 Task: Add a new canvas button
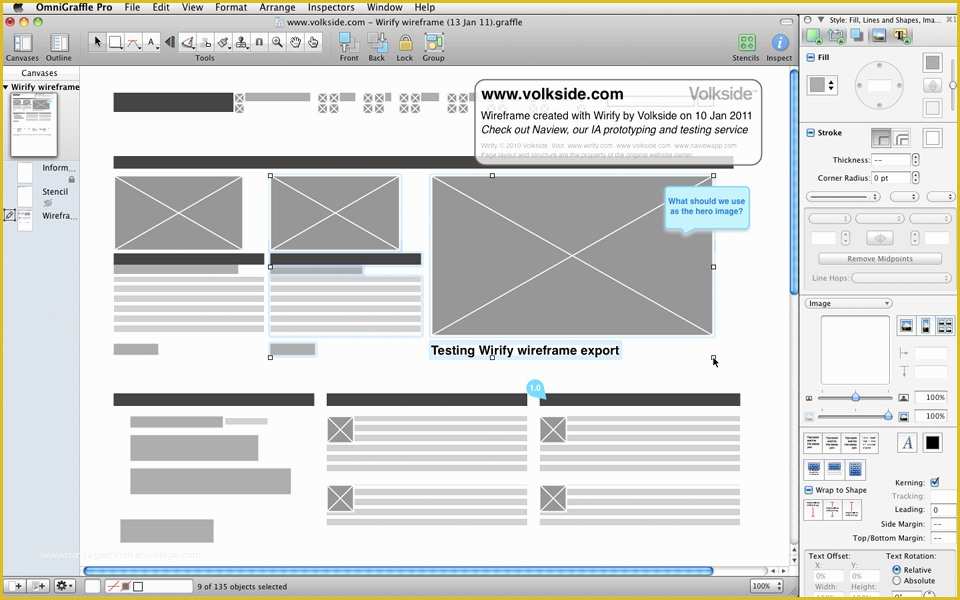[15, 586]
